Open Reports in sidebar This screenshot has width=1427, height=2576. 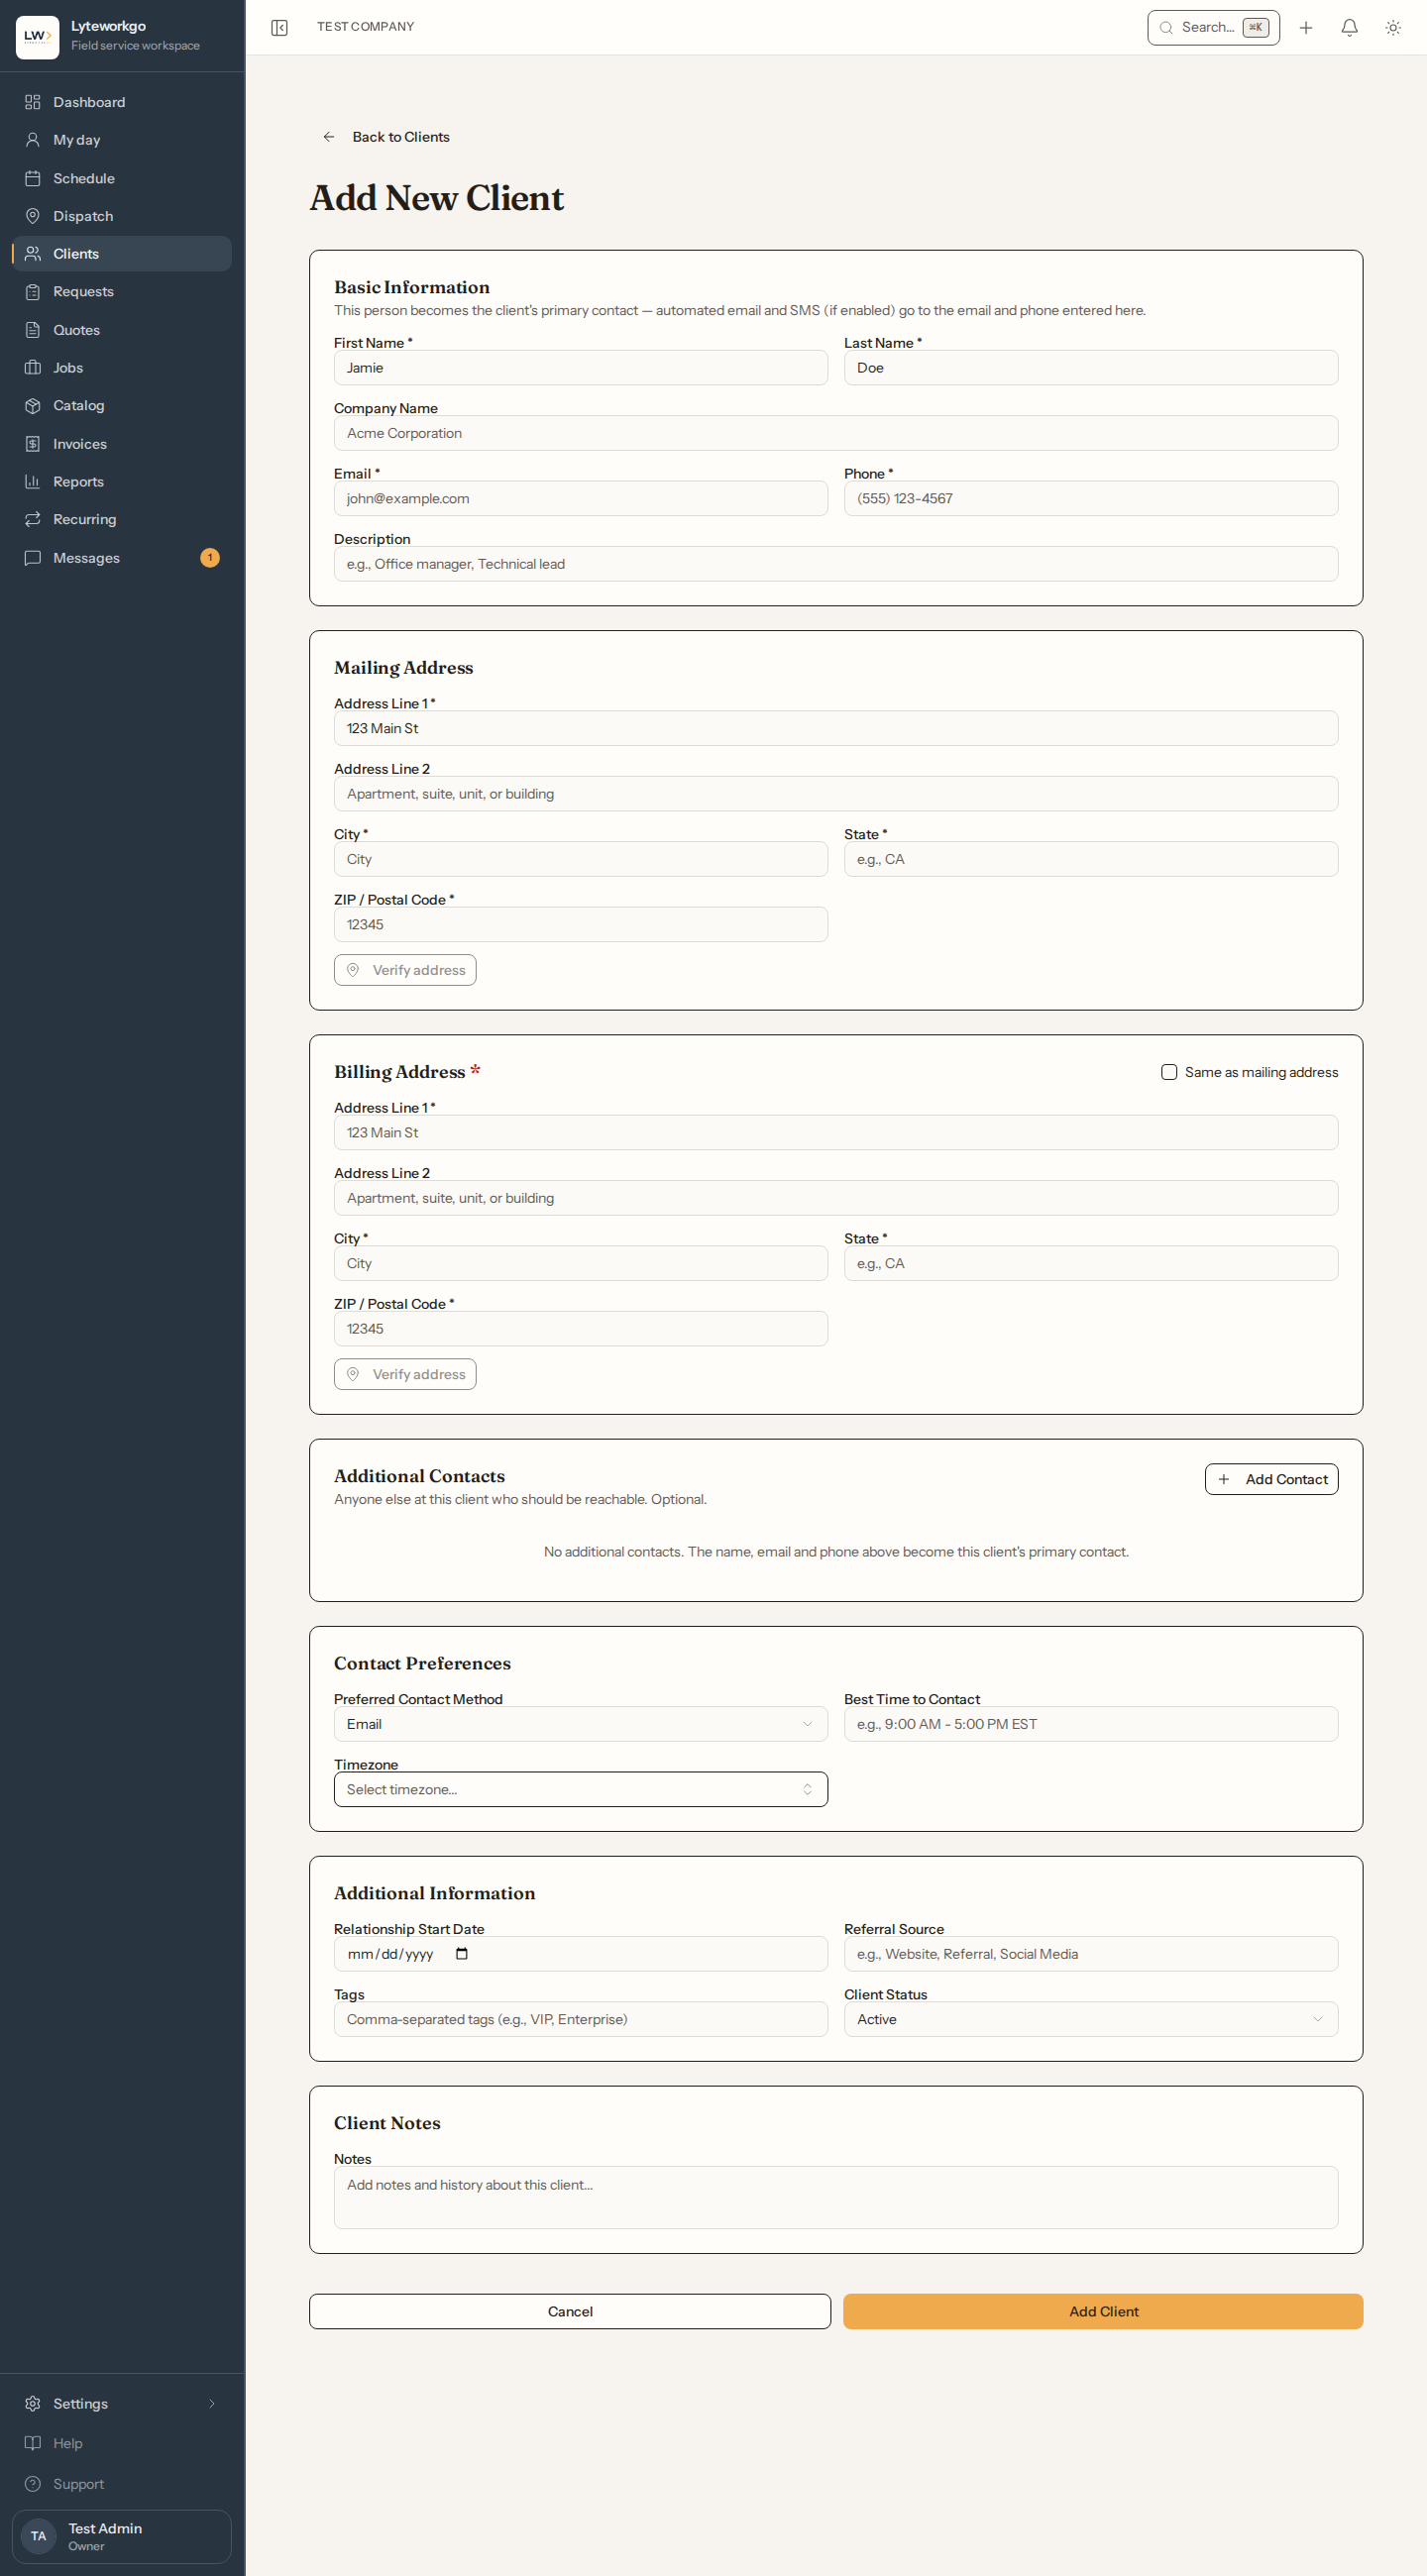pos(122,481)
